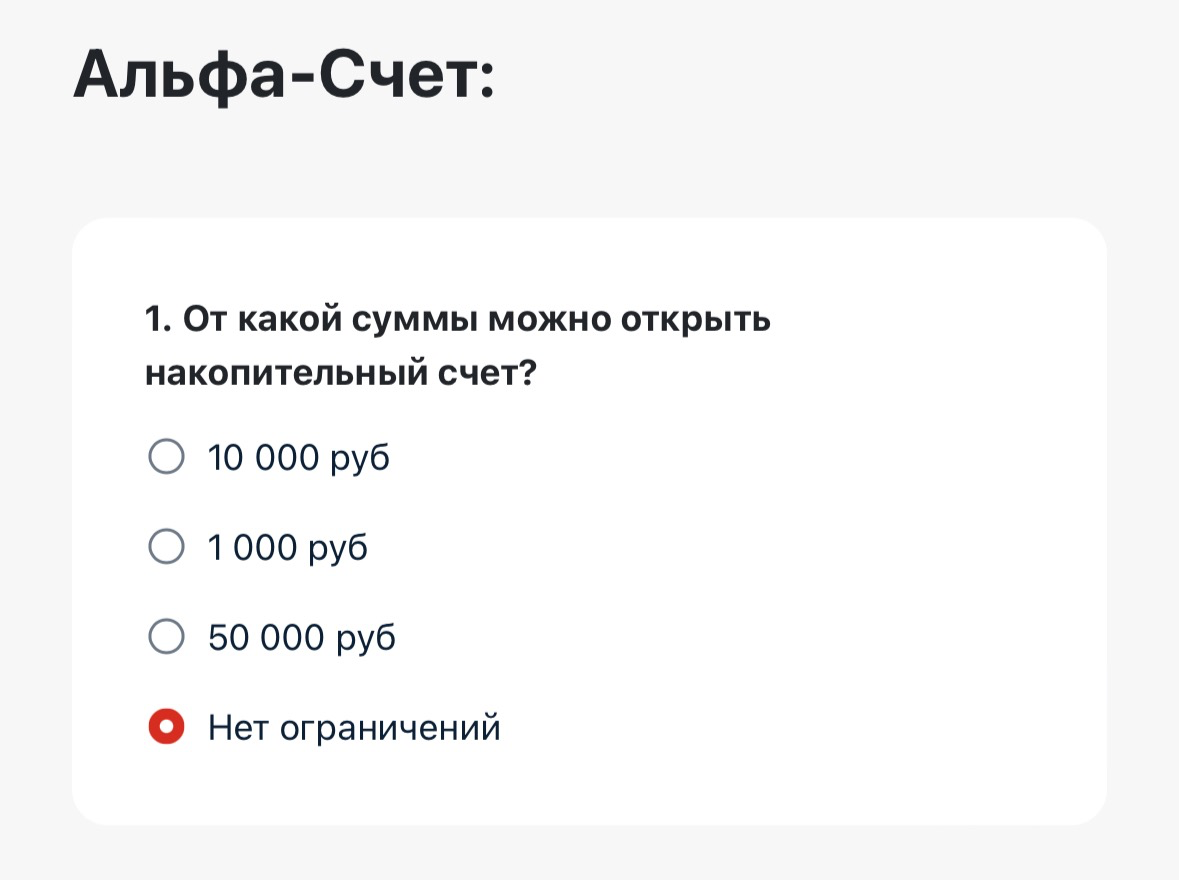The image size is (1179, 880).
Task: Click the question text about накопительный счет
Action: [458, 347]
